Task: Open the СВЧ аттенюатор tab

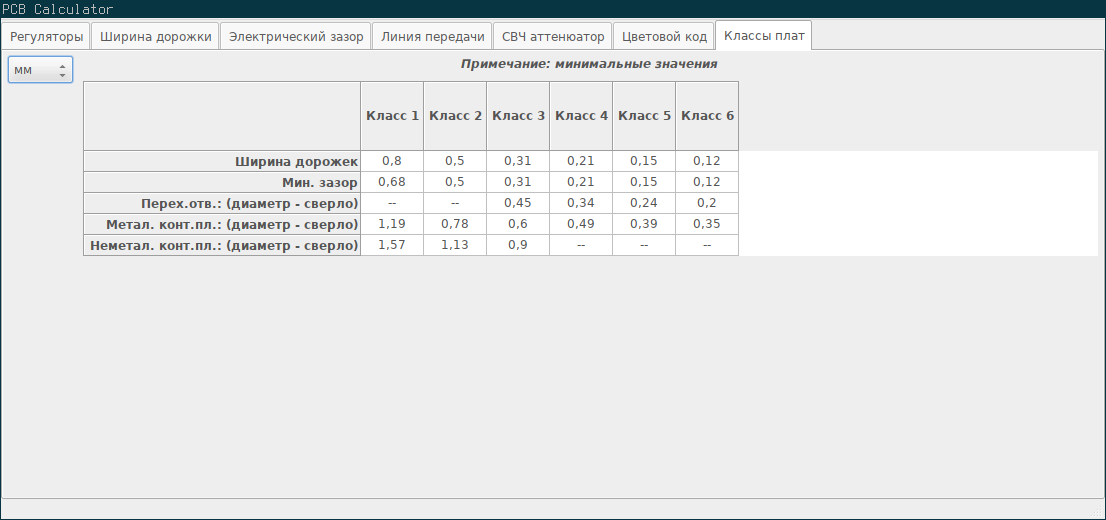Action: click(x=553, y=37)
